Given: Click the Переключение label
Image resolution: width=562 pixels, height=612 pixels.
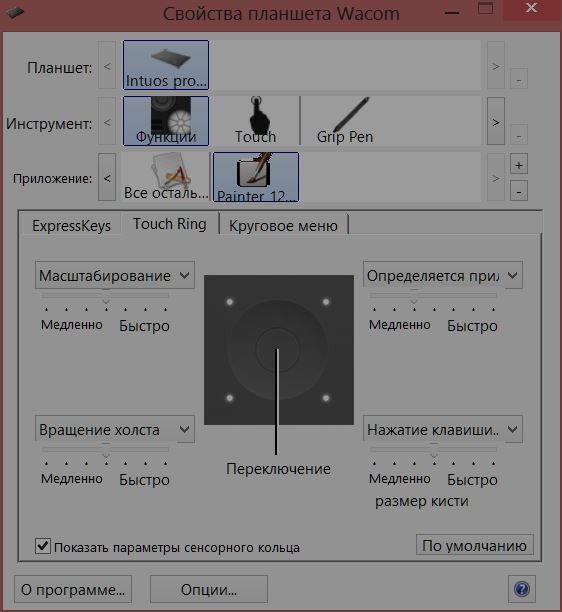Looking at the screenshot, I should pos(278,469).
